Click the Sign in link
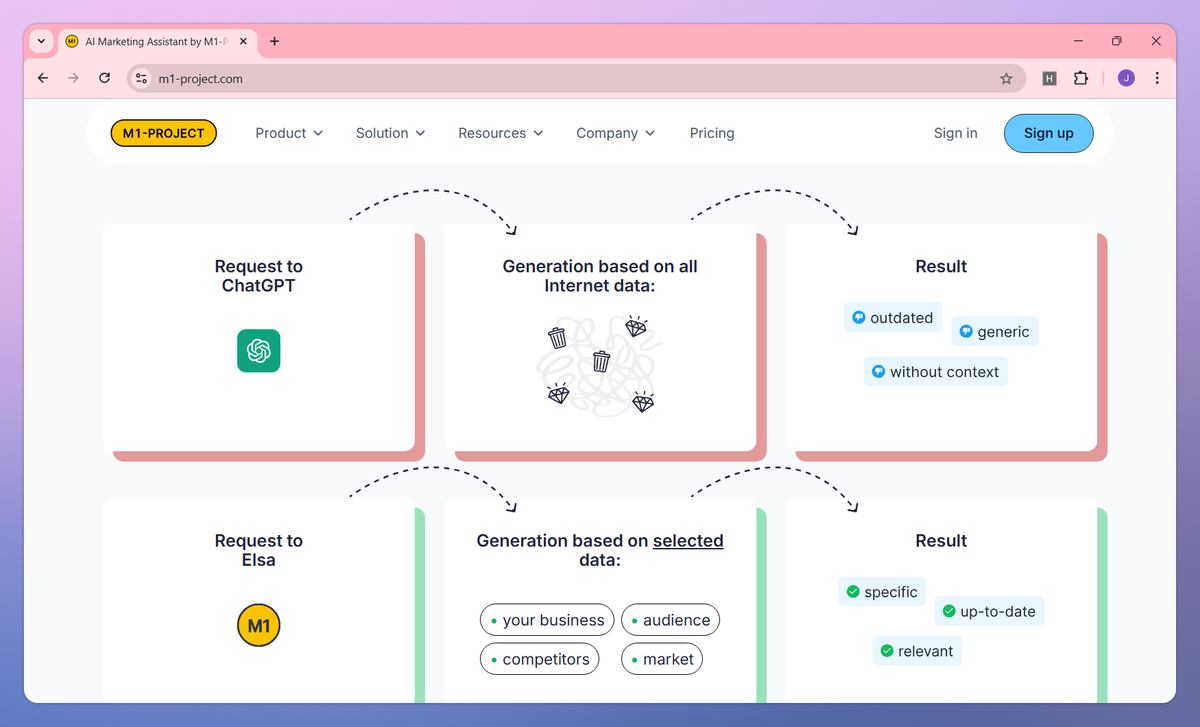This screenshot has height=727, width=1200. 956,133
